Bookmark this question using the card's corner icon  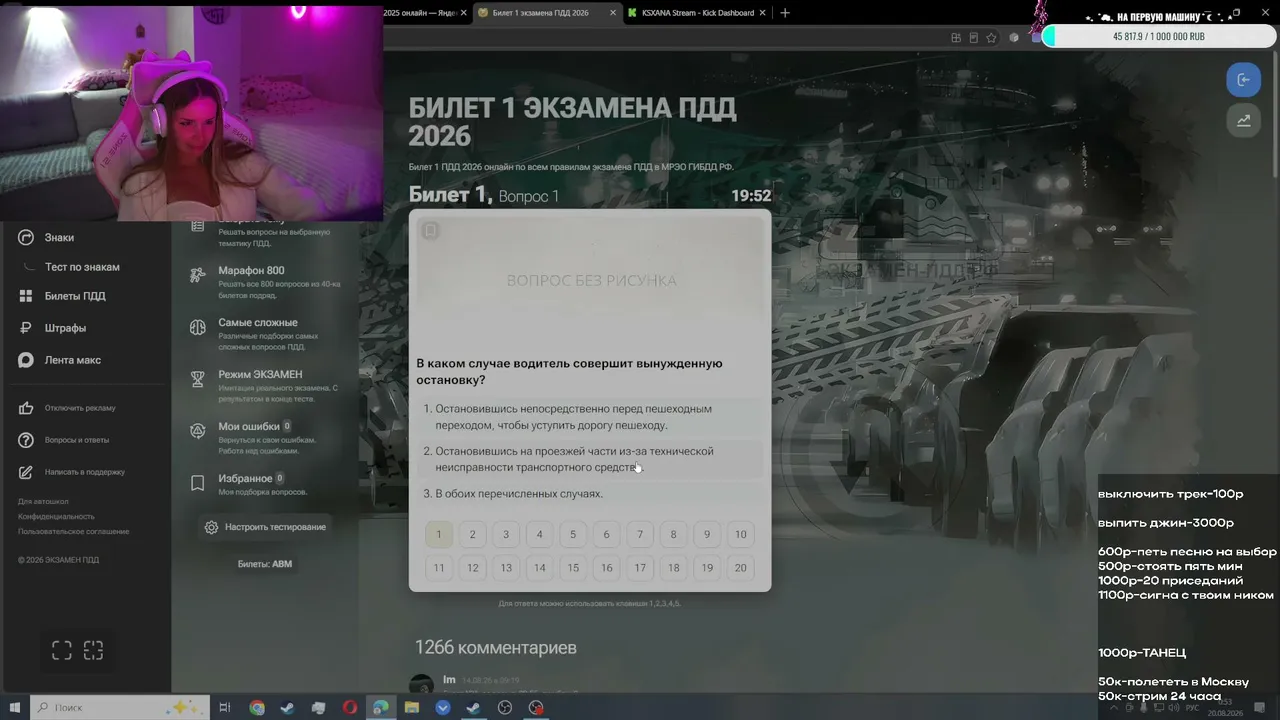(x=430, y=231)
